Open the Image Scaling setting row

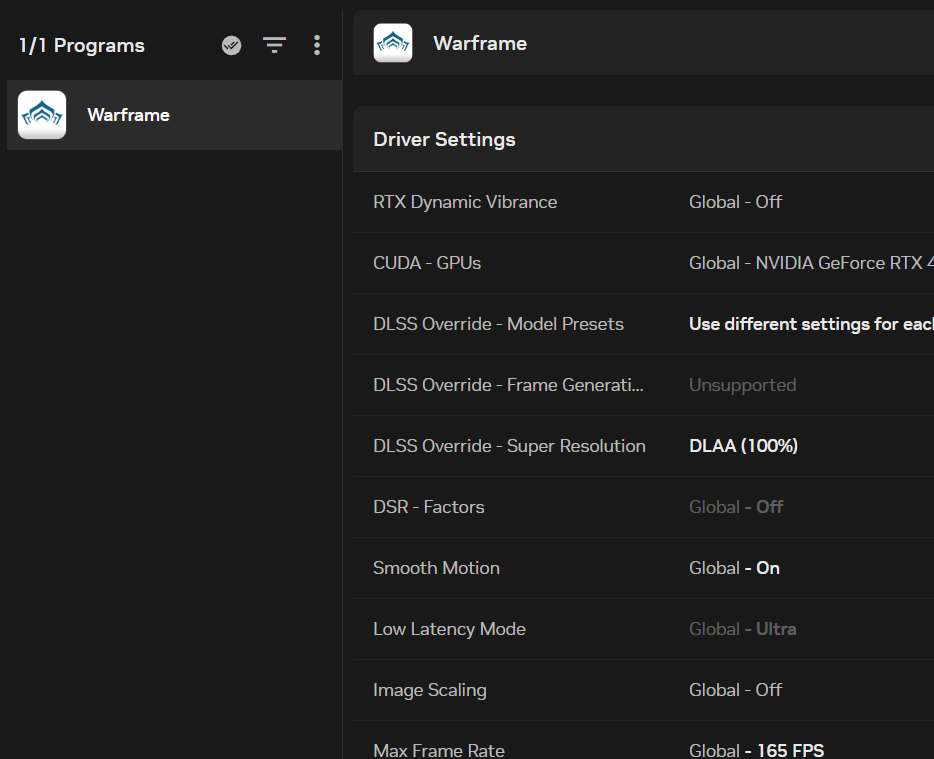[643, 690]
